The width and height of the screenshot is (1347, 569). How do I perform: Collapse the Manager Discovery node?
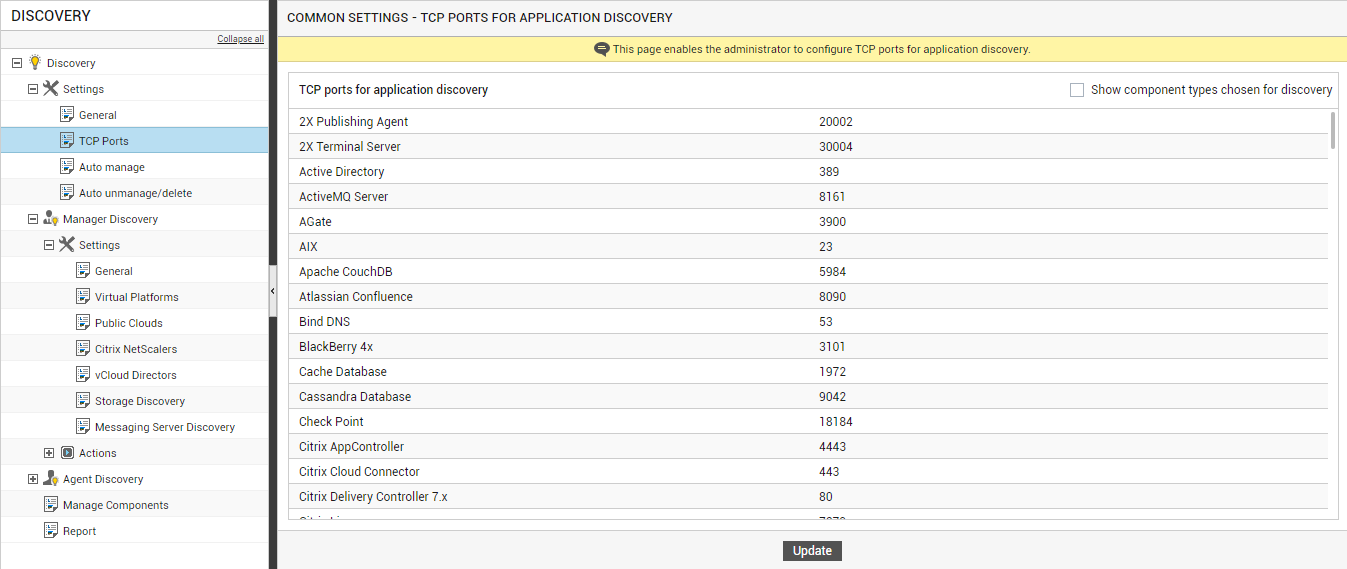pos(33,218)
